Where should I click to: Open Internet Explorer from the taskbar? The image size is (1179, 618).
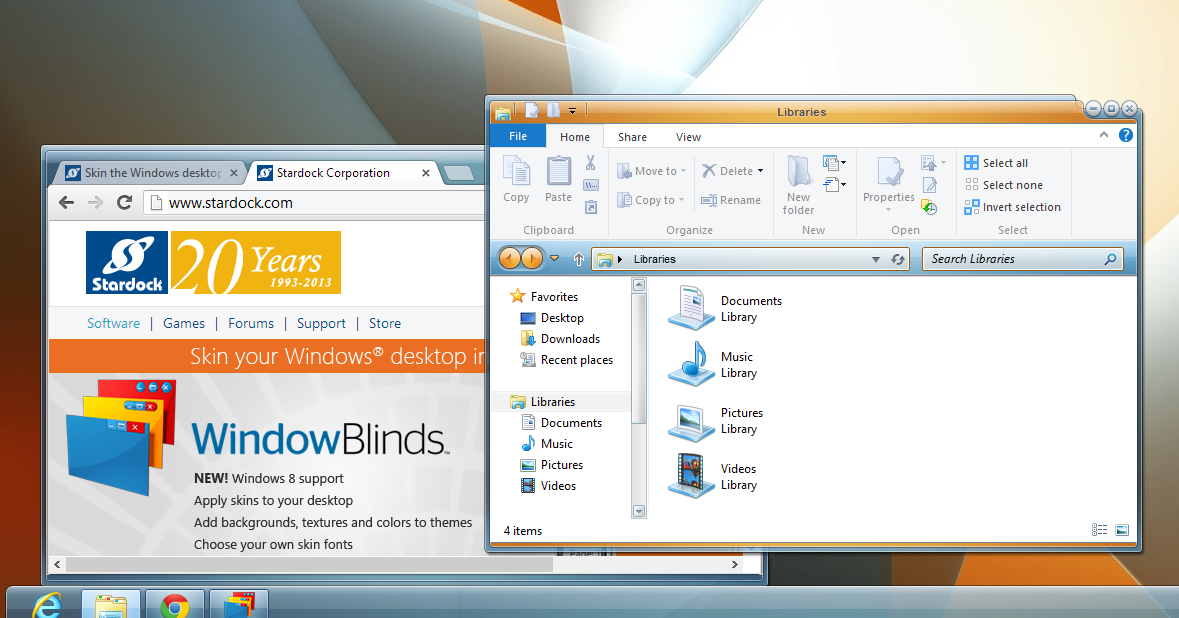pyautogui.click(x=47, y=606)
